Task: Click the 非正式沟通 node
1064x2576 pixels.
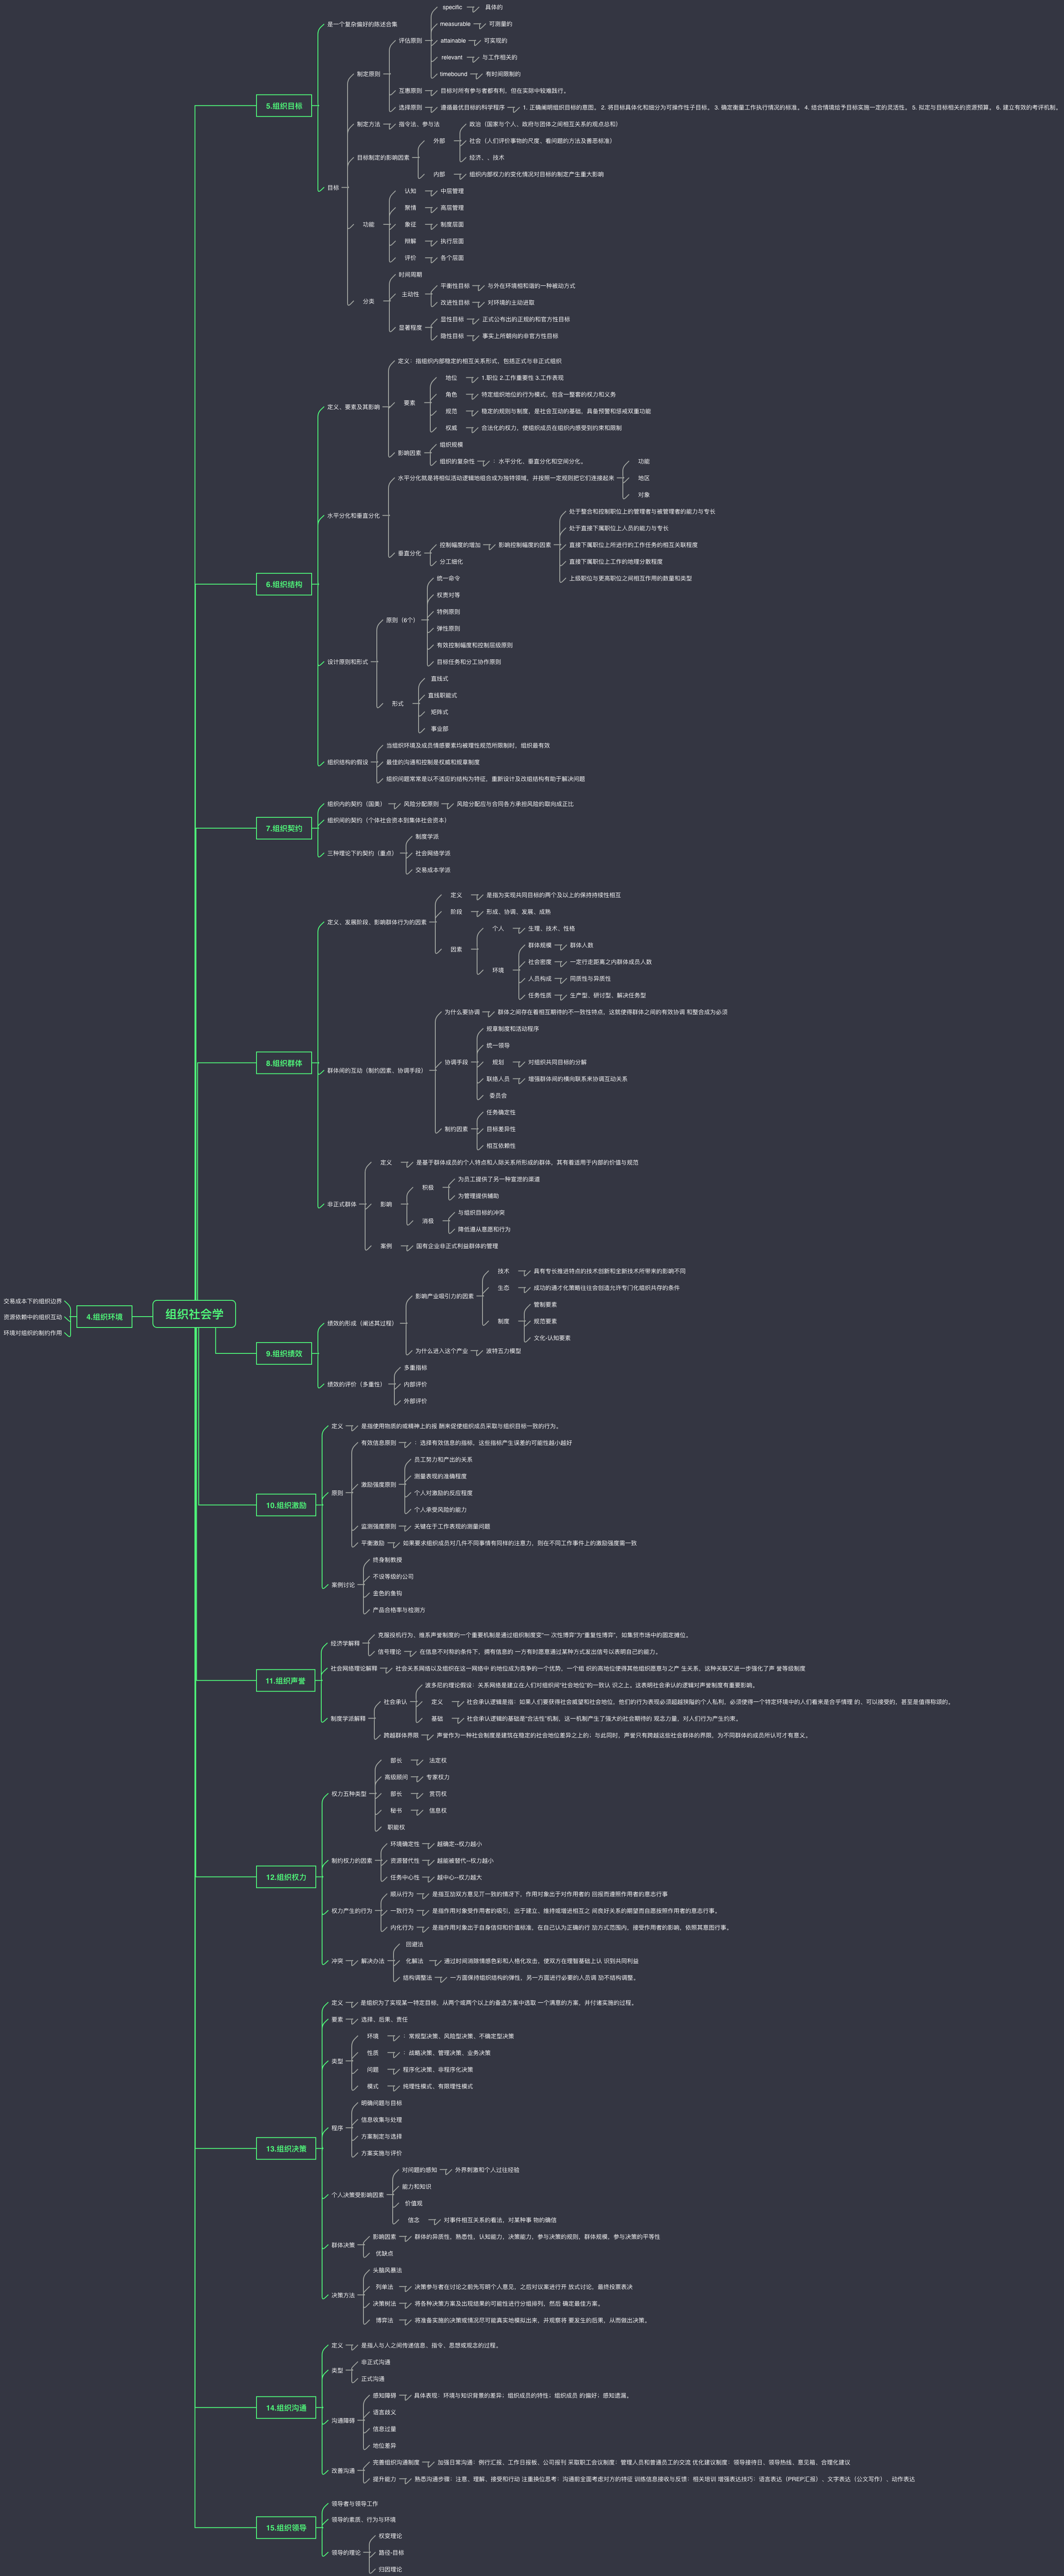Action: pyautogui.click(x=375, y=2362)
